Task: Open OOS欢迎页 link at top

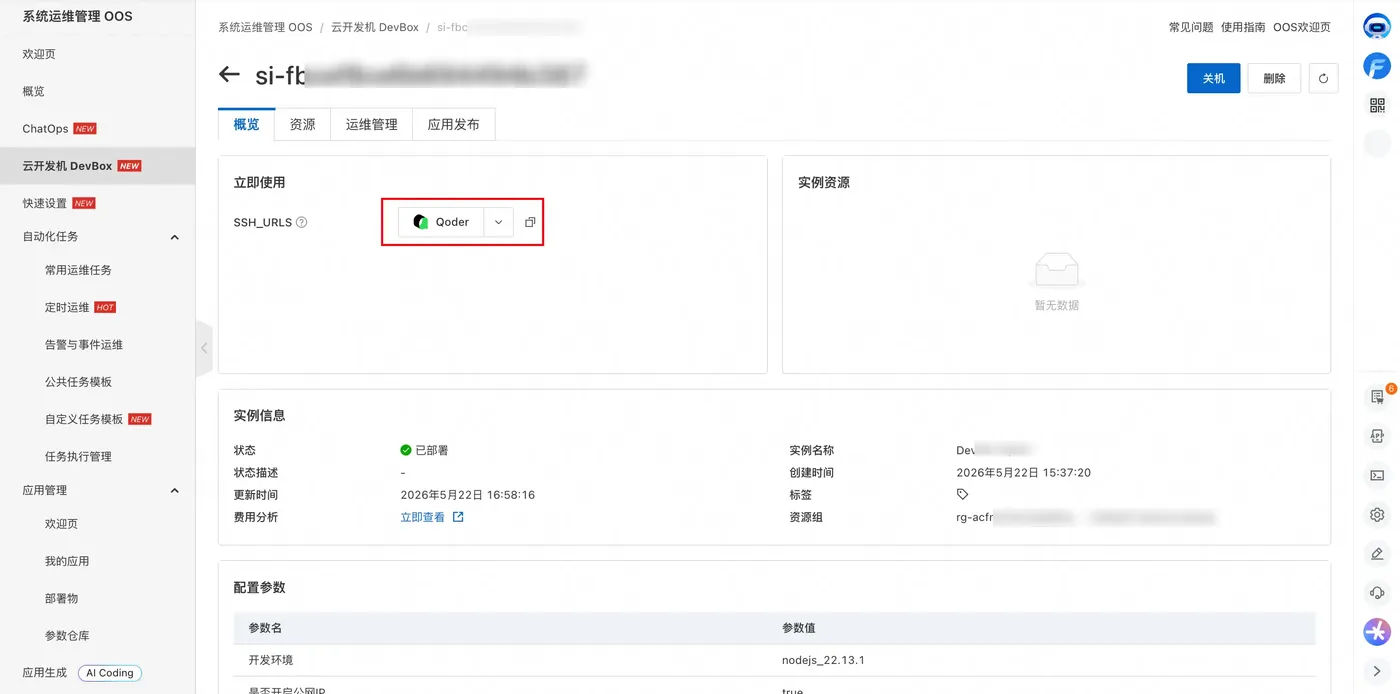Action: [1302, 27]
